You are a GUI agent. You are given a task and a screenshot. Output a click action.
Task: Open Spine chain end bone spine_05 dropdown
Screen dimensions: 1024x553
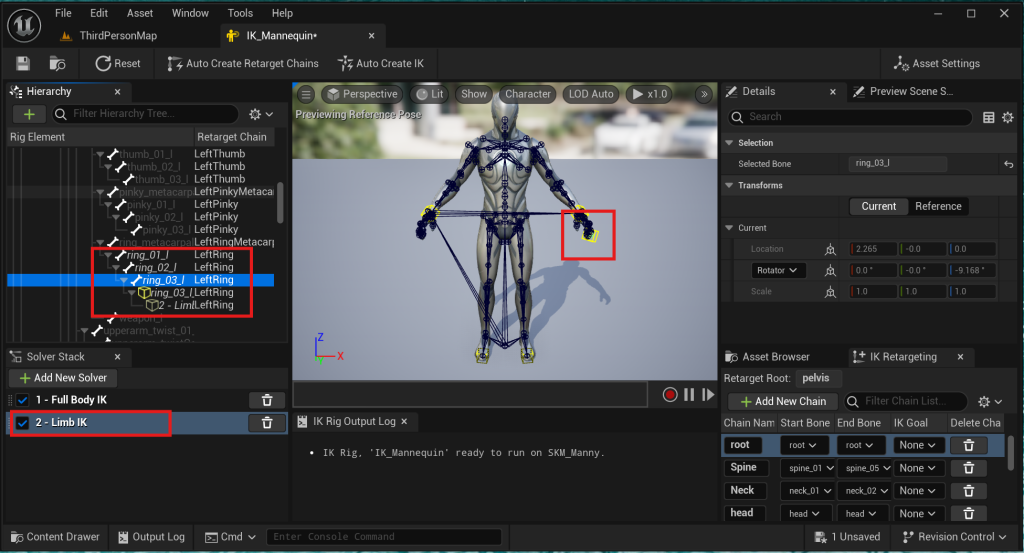(865, 468)
